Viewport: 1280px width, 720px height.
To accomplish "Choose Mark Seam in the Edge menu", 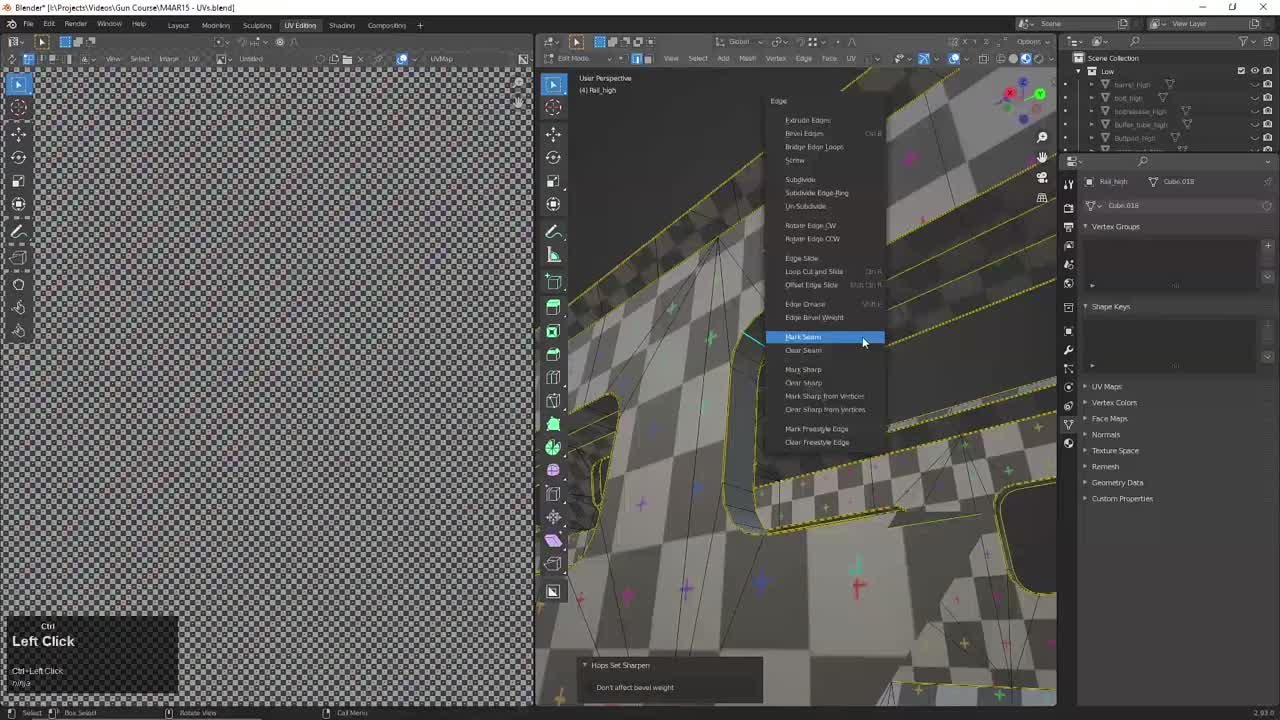I will pos(825,337).
